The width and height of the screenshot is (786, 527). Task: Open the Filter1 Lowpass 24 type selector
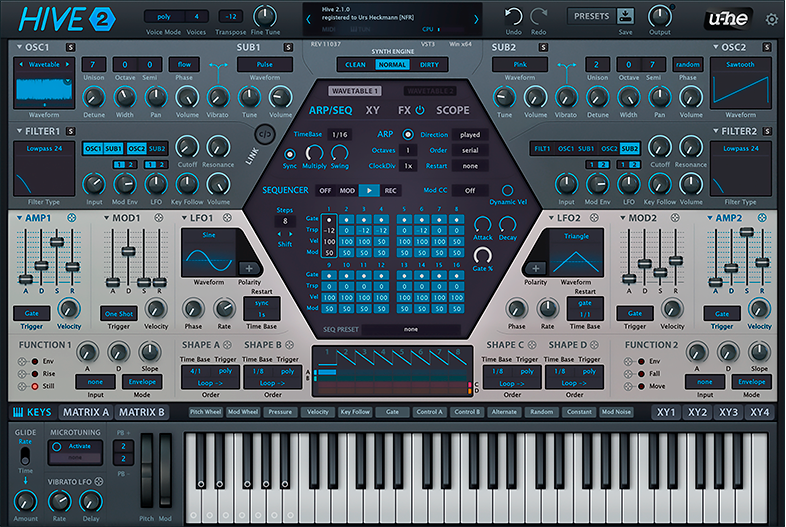(x=47, y=149)
